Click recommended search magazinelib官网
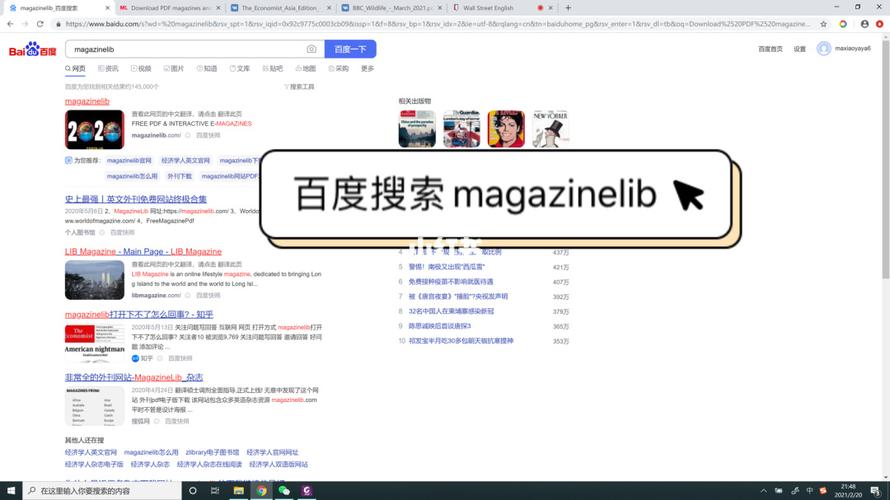 click(129, 161)
